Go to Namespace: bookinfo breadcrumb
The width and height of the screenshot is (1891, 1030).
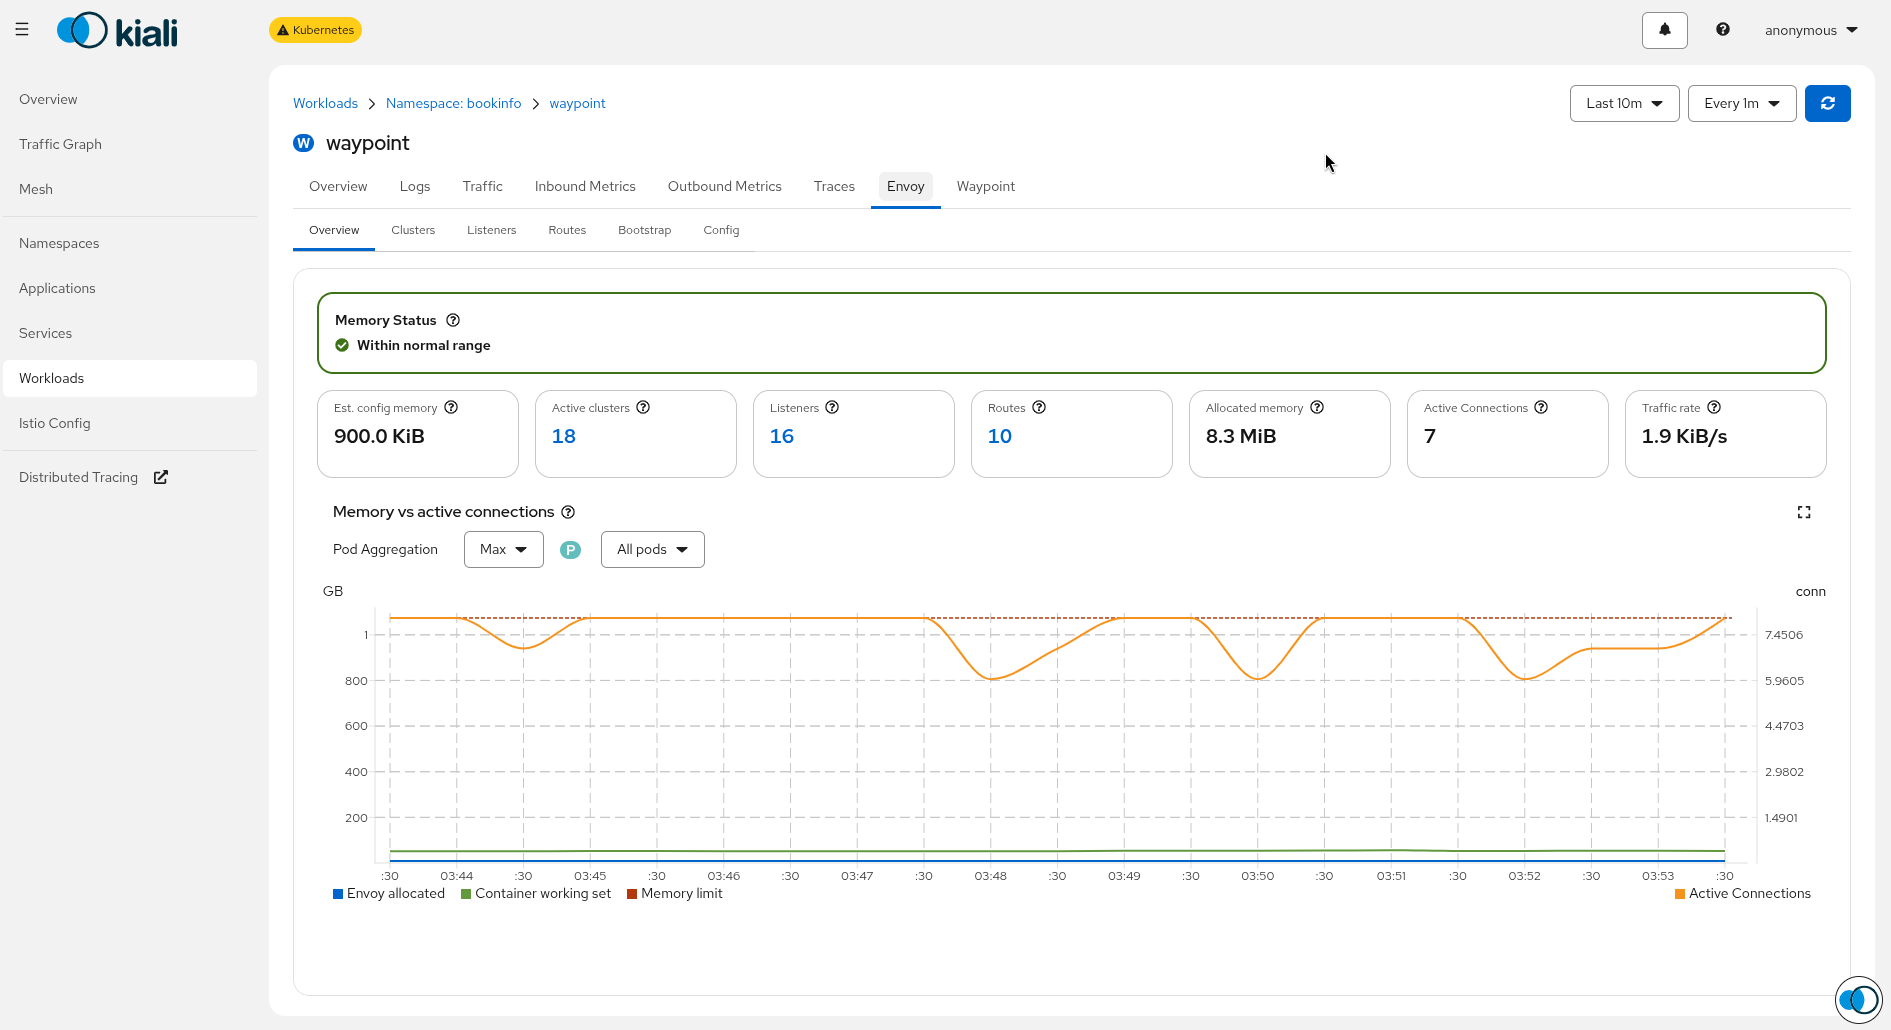pyautogui.click(x=453, y=103)
